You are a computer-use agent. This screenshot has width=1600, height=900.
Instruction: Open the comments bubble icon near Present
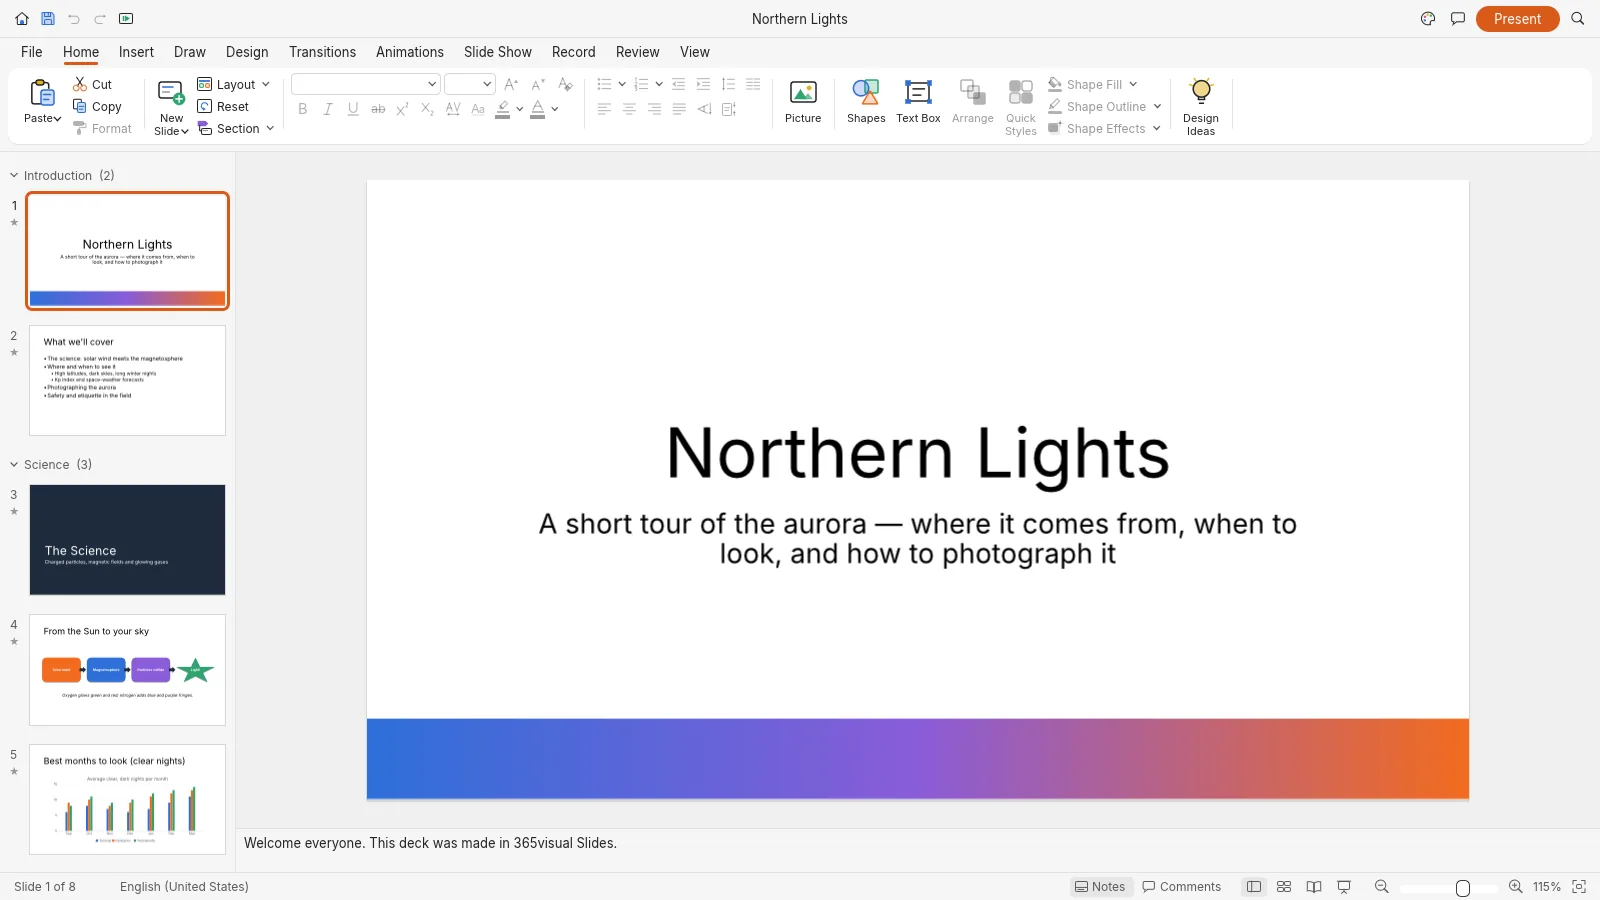point(1458,19)
